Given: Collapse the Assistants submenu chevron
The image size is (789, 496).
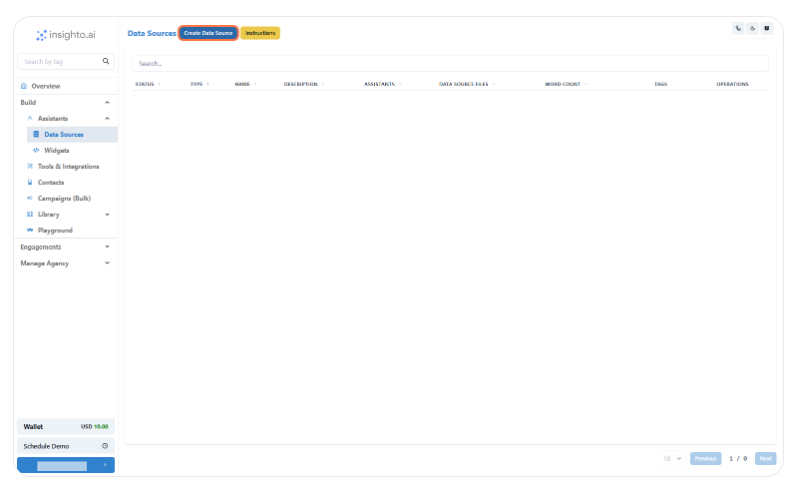Looking at the screenshot, I should click(107, 119).
